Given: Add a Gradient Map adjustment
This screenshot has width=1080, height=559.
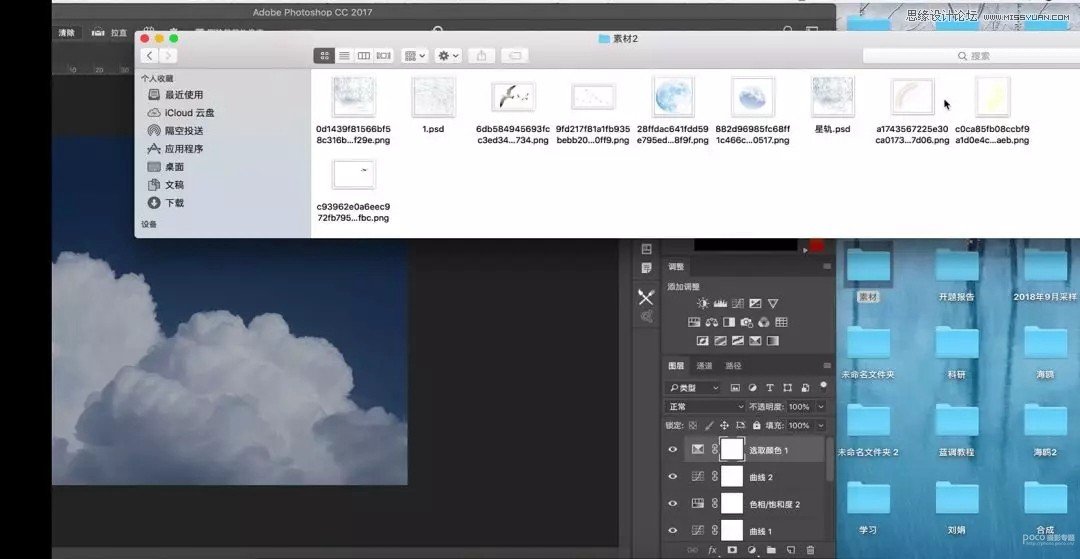Looking at the screenshot, I should click(773, 341).
